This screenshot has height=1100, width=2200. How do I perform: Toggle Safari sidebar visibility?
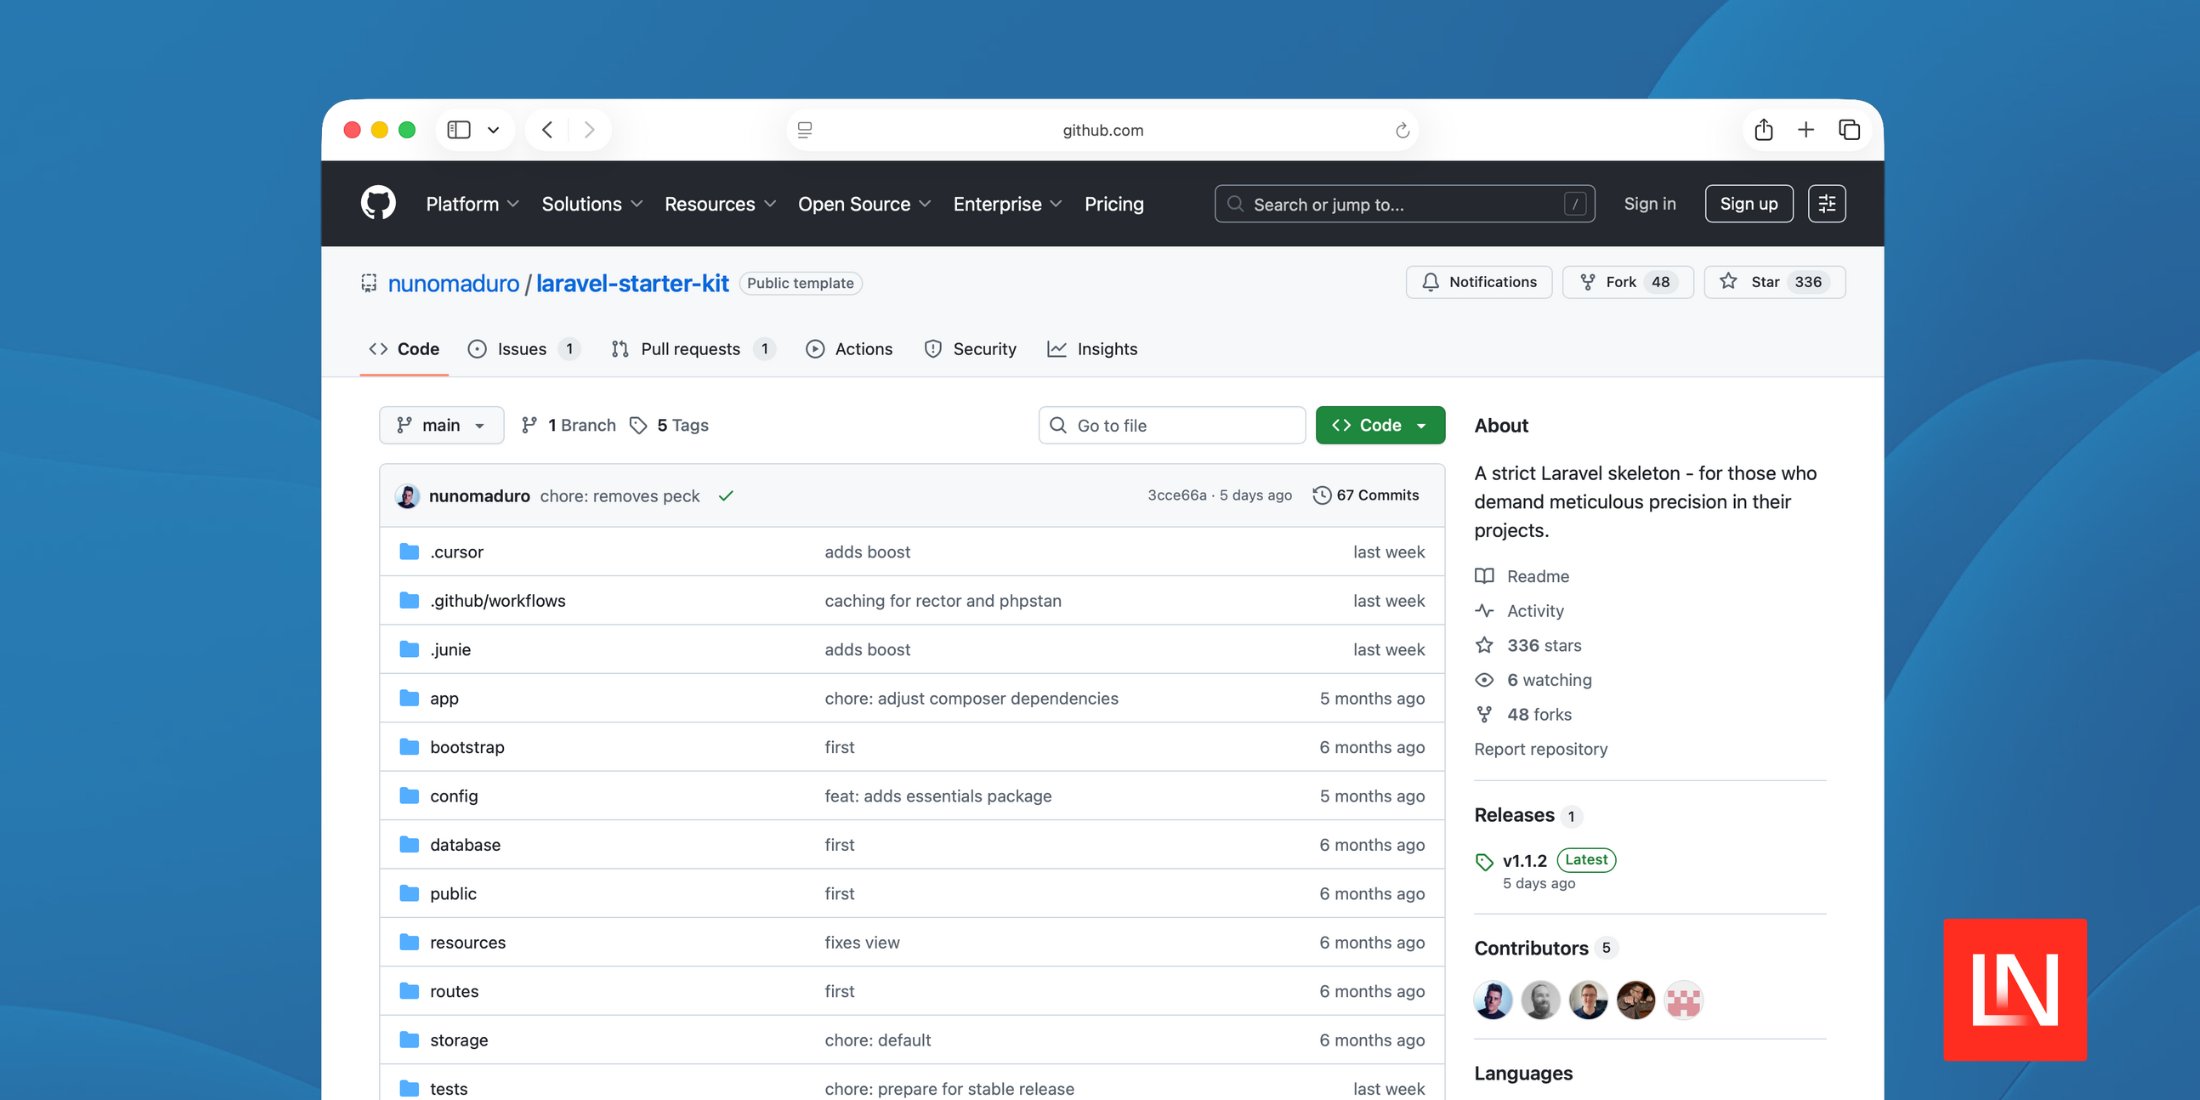coord(459,130)
